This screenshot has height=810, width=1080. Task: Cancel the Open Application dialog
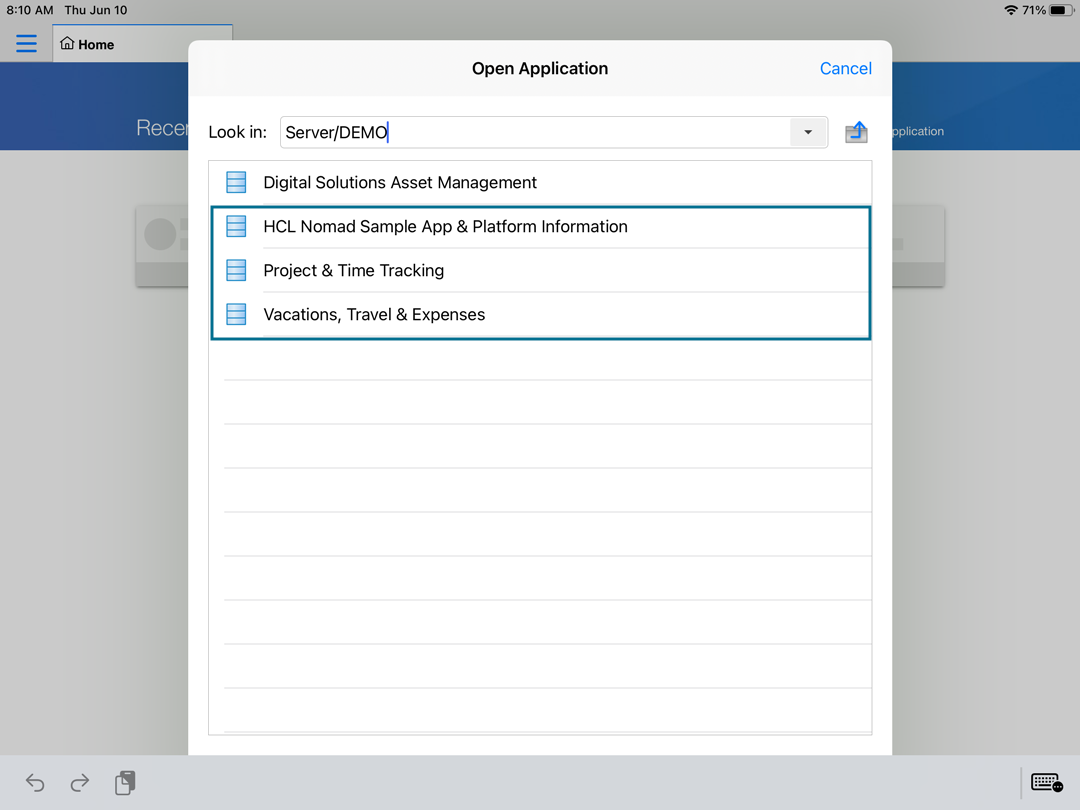tap(845, 68)
